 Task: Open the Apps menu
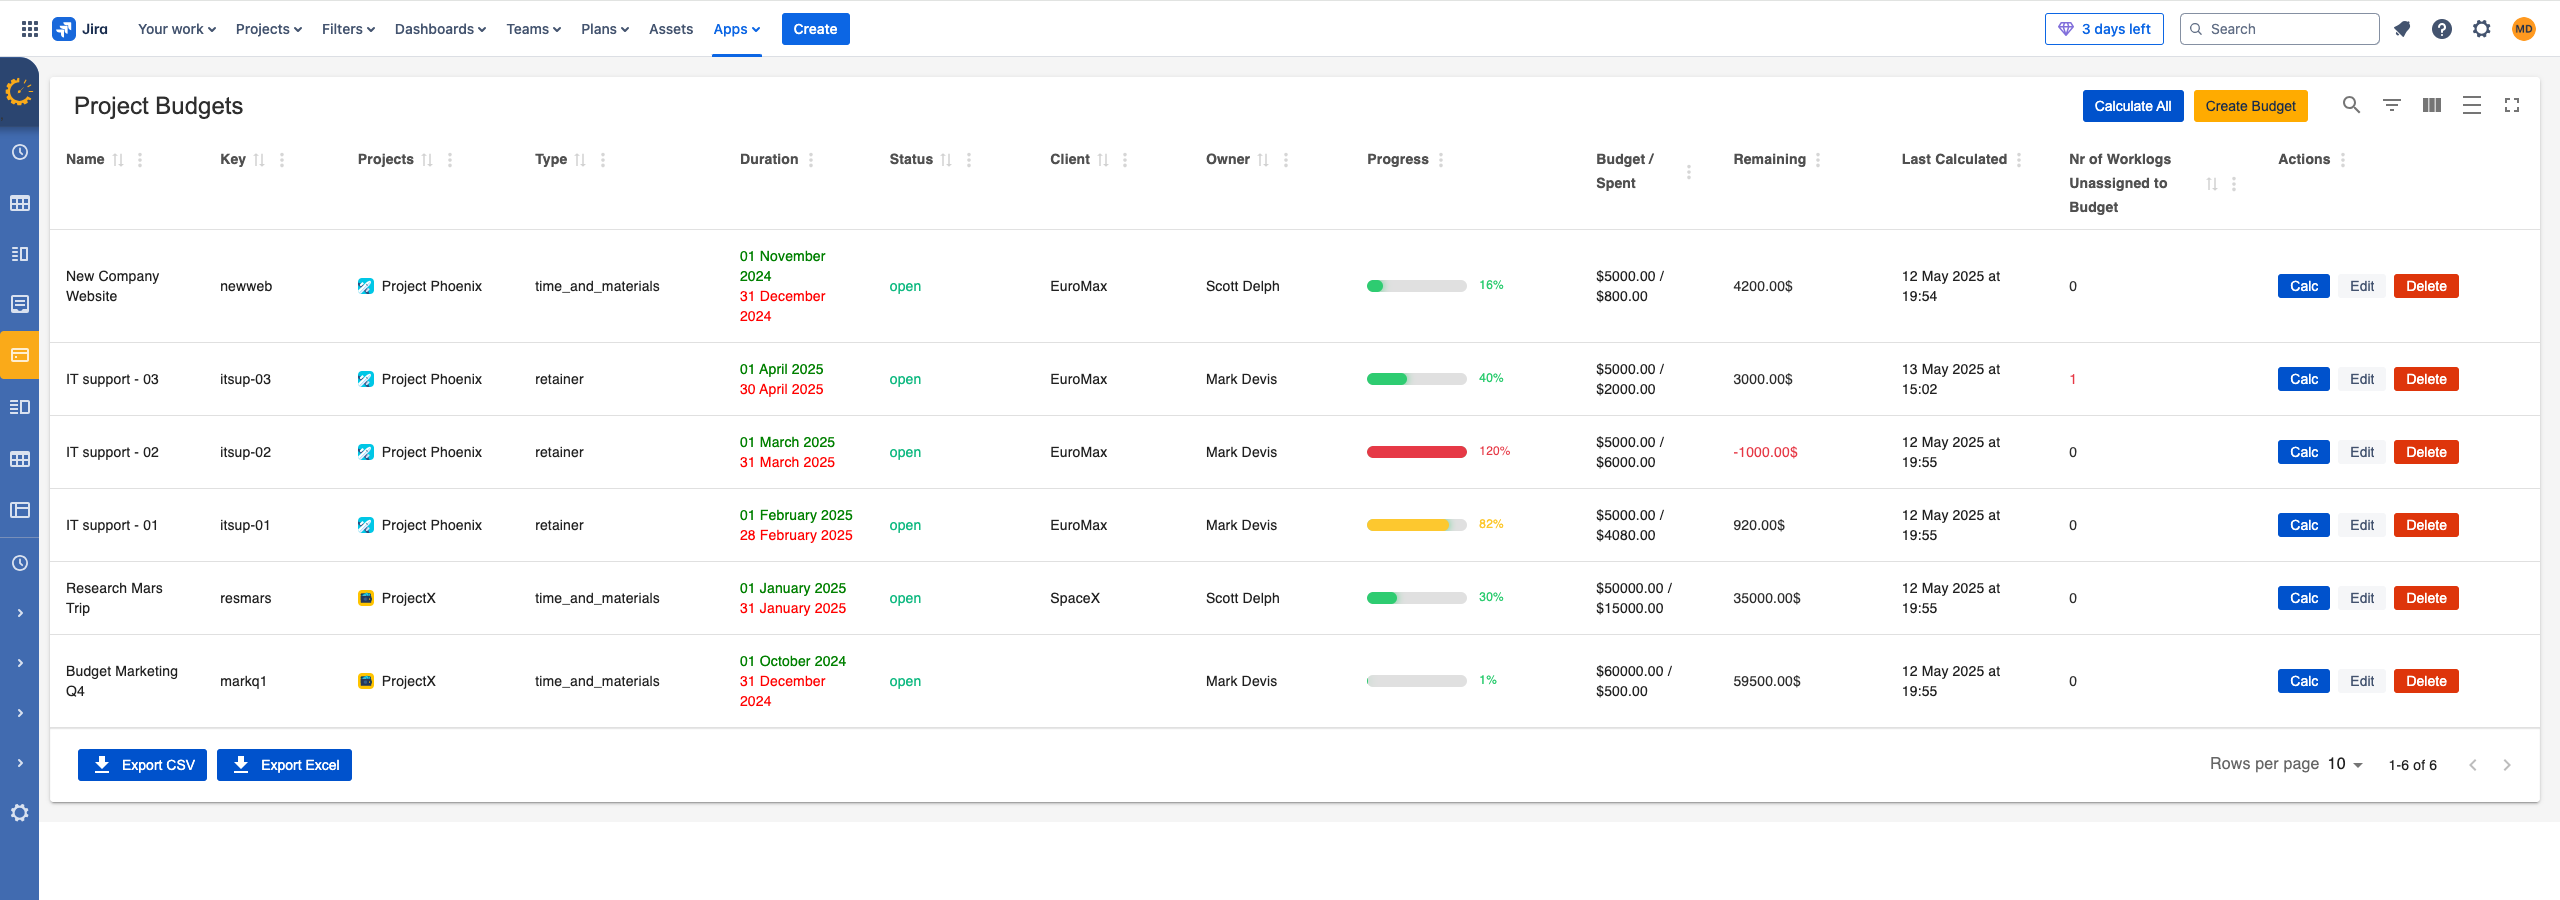[x=737, y=29]
